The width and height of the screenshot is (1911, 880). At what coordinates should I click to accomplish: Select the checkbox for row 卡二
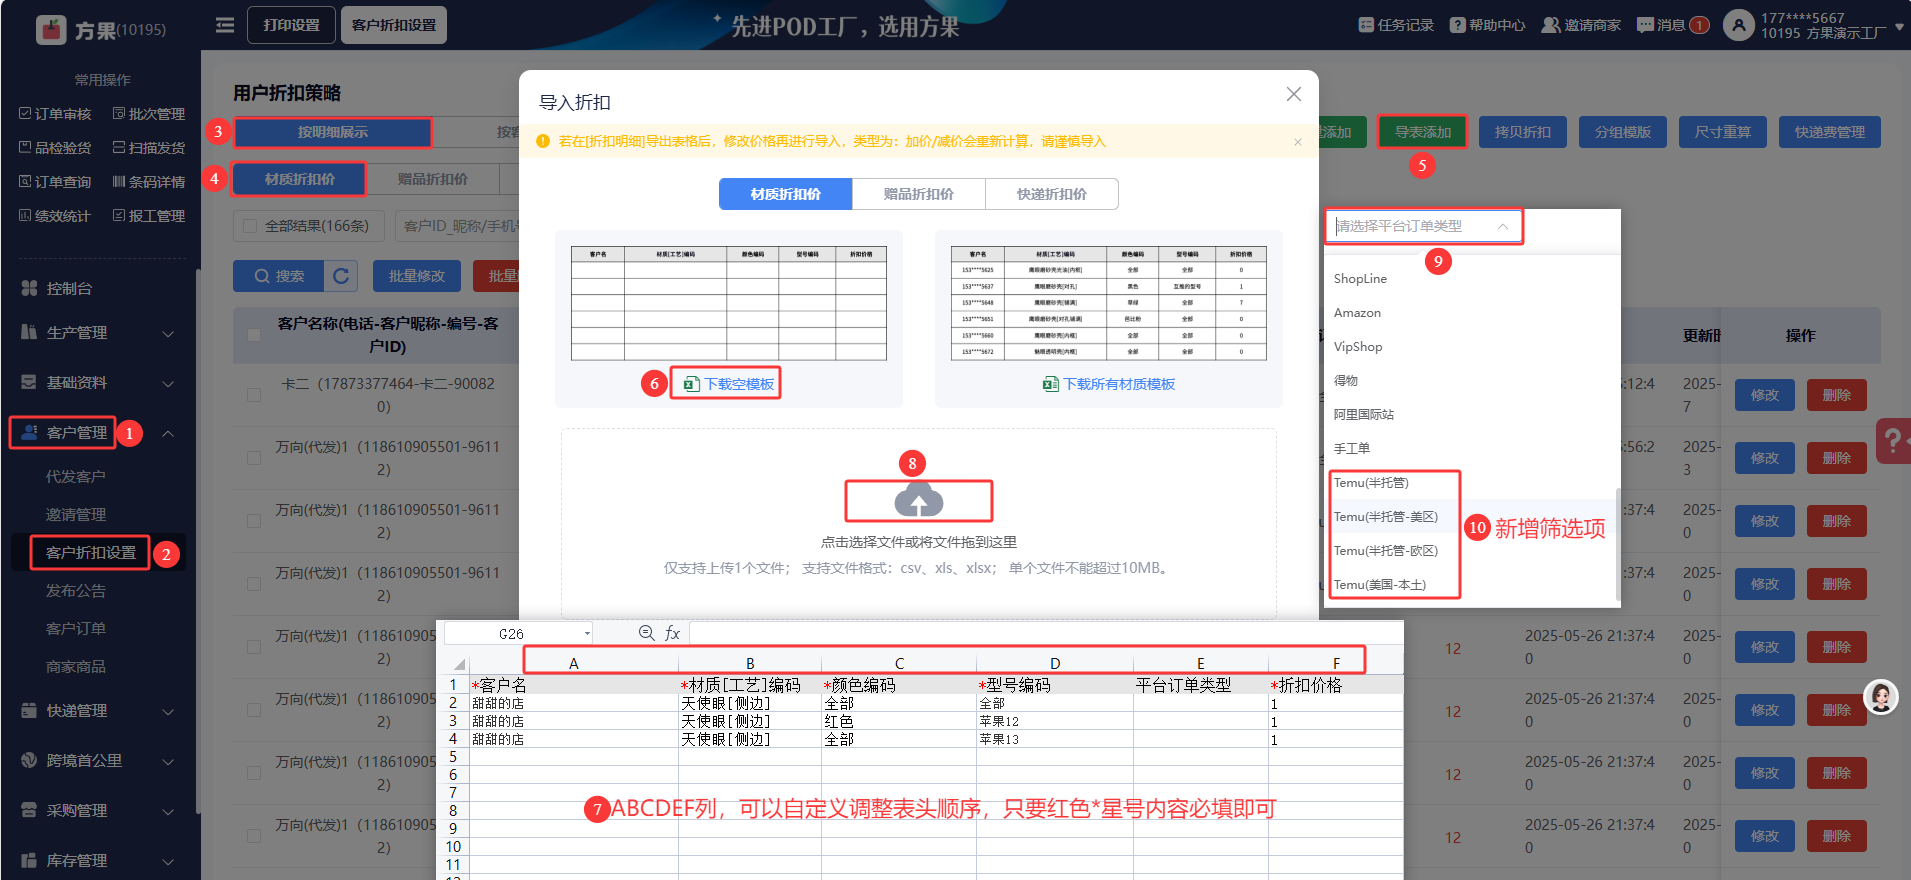coord(254,395)
